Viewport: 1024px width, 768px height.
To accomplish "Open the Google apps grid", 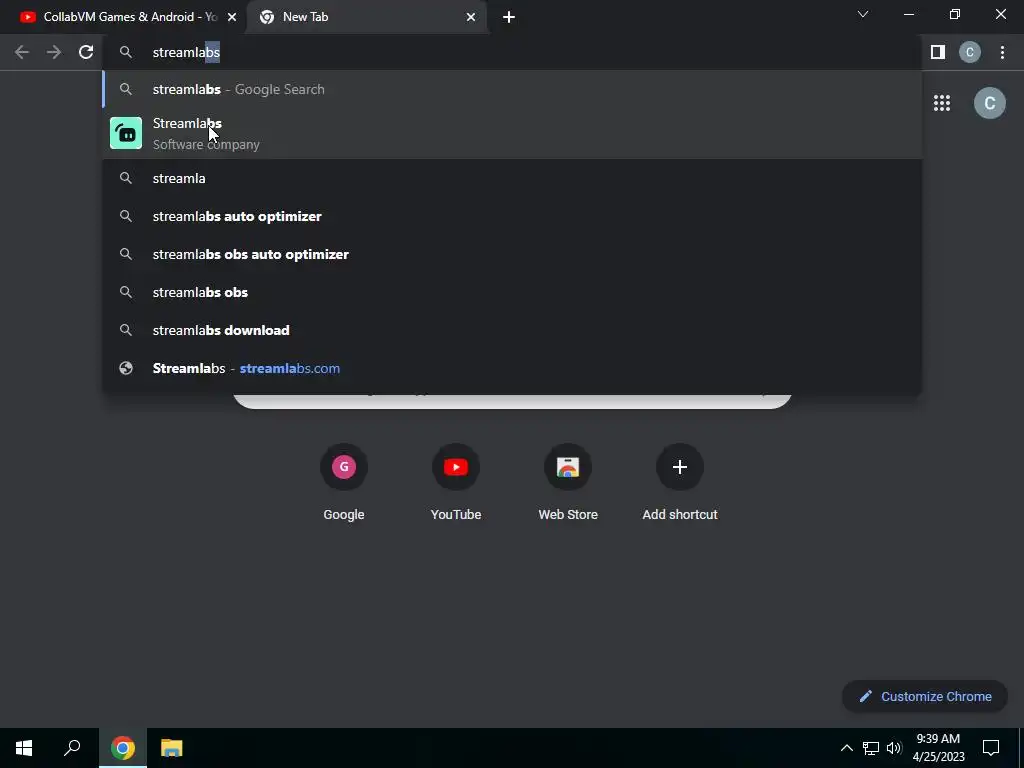I will [942, 103].
